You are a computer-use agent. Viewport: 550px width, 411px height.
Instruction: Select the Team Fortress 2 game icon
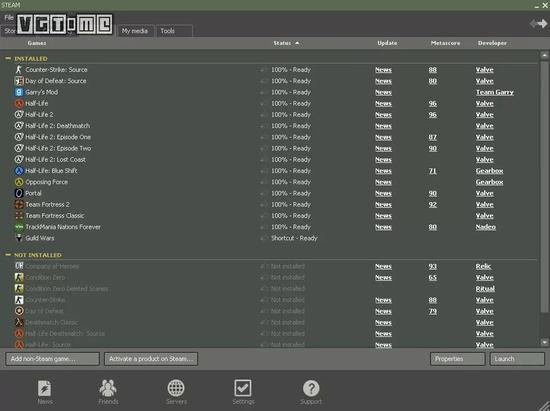19,204
